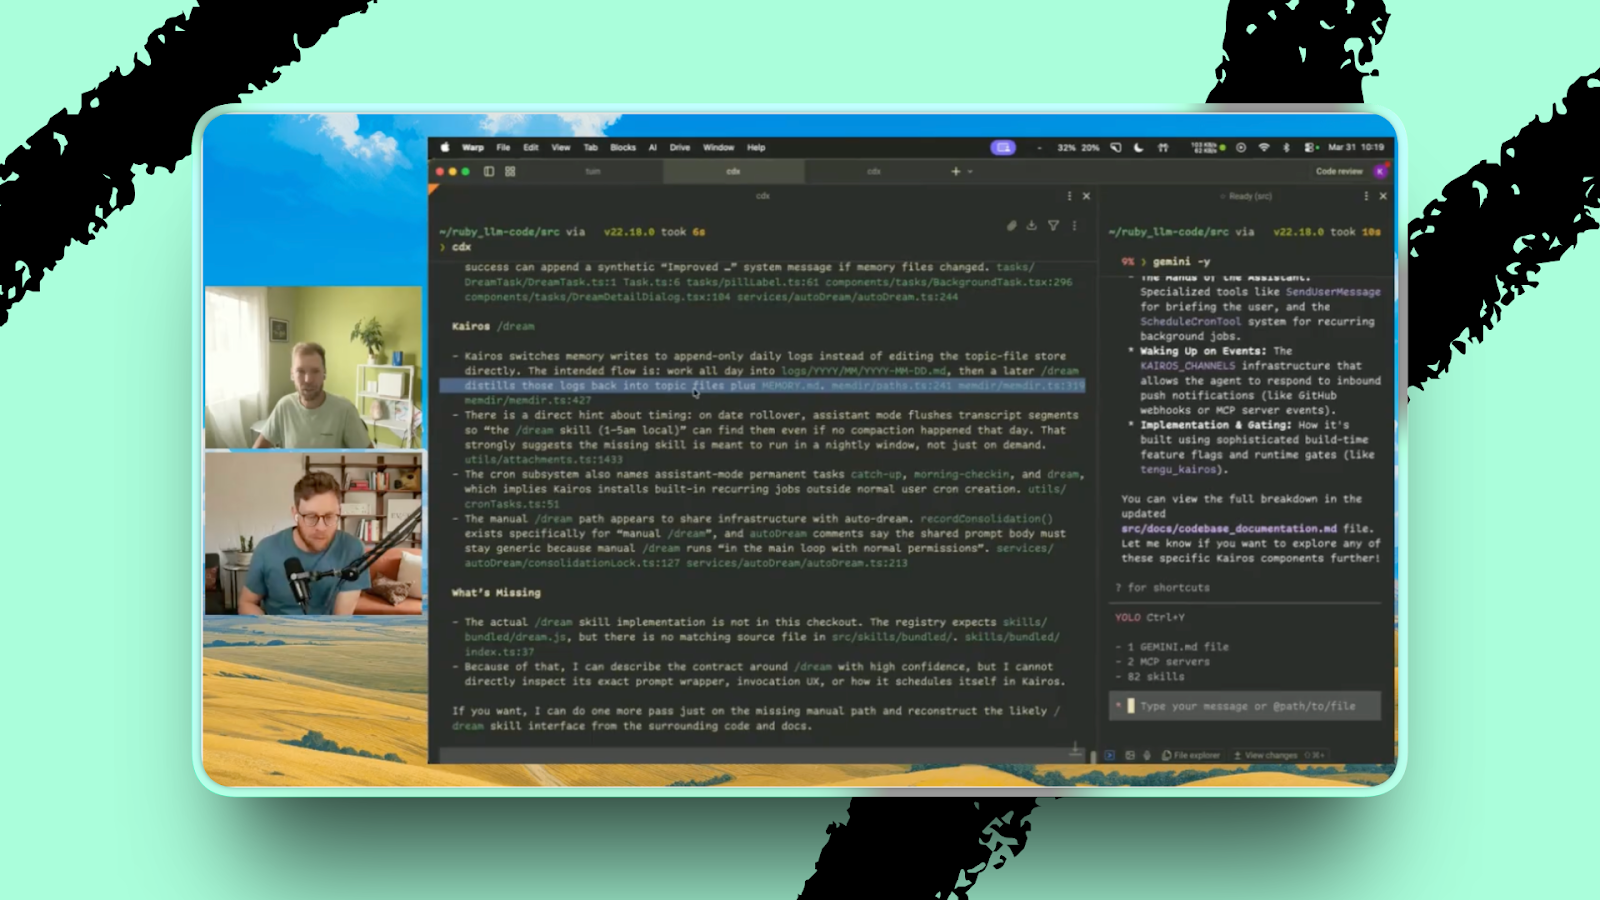Open the Drive menu in the menu bar
The height and width of the screenshot is (900, 1600).
680,147
